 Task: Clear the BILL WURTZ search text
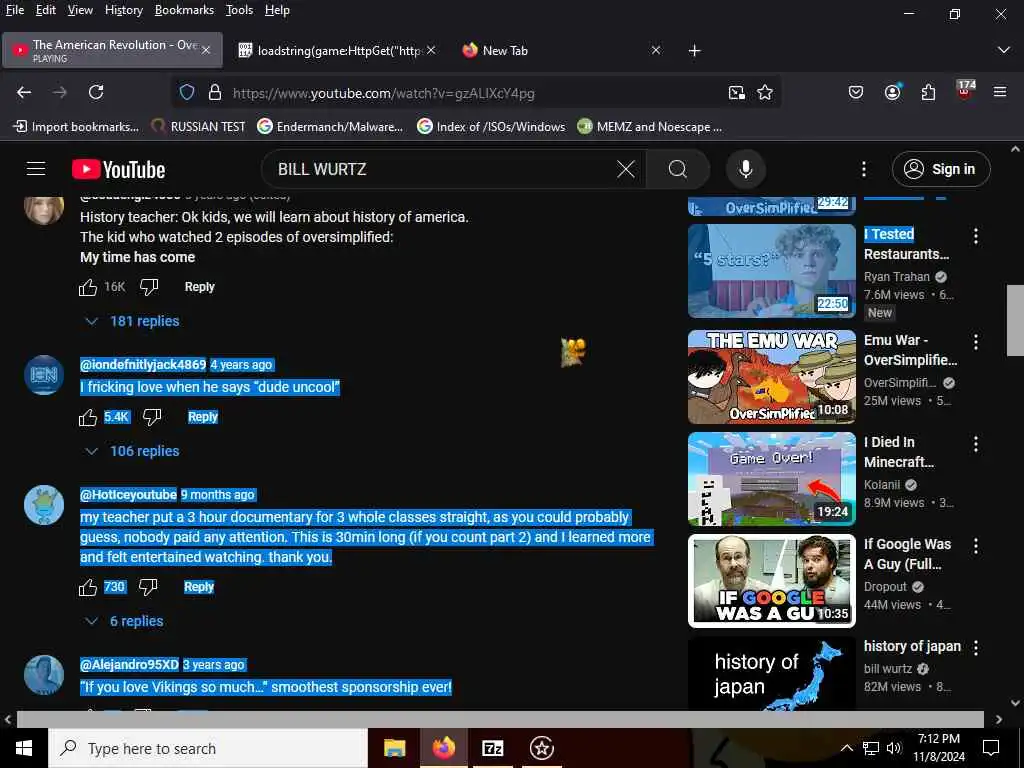pyautogui.click(x=626, y=169)
